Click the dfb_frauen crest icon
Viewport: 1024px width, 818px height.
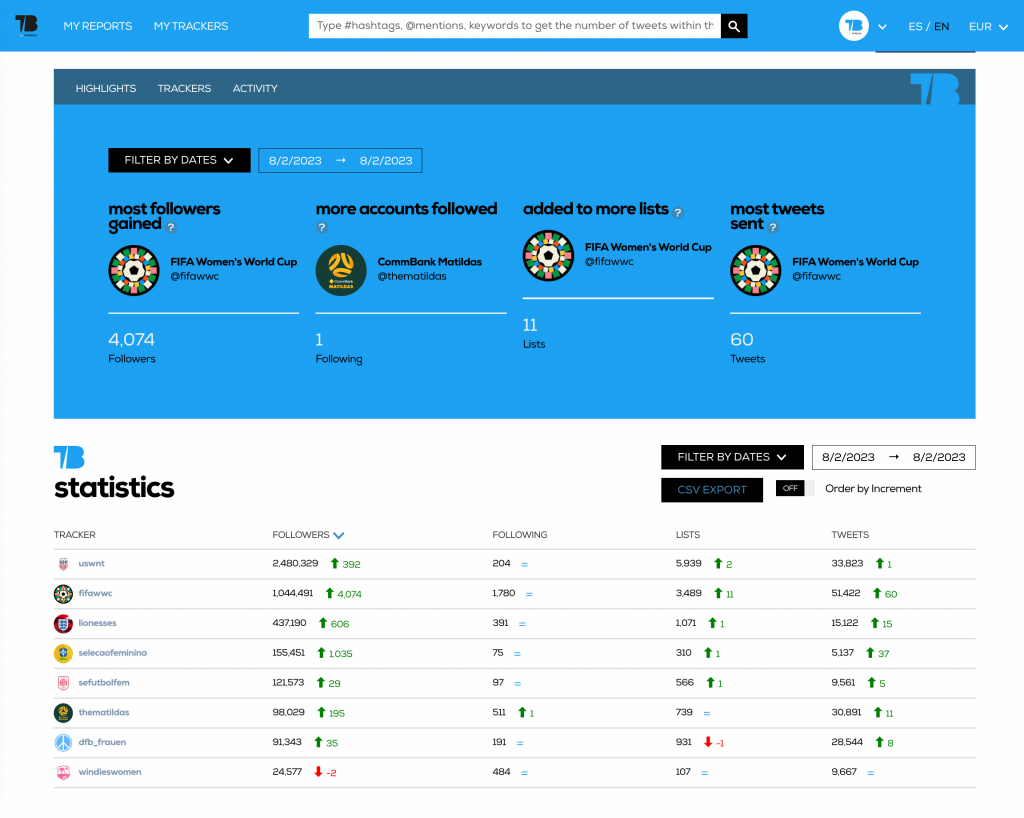tap(61, 742)
